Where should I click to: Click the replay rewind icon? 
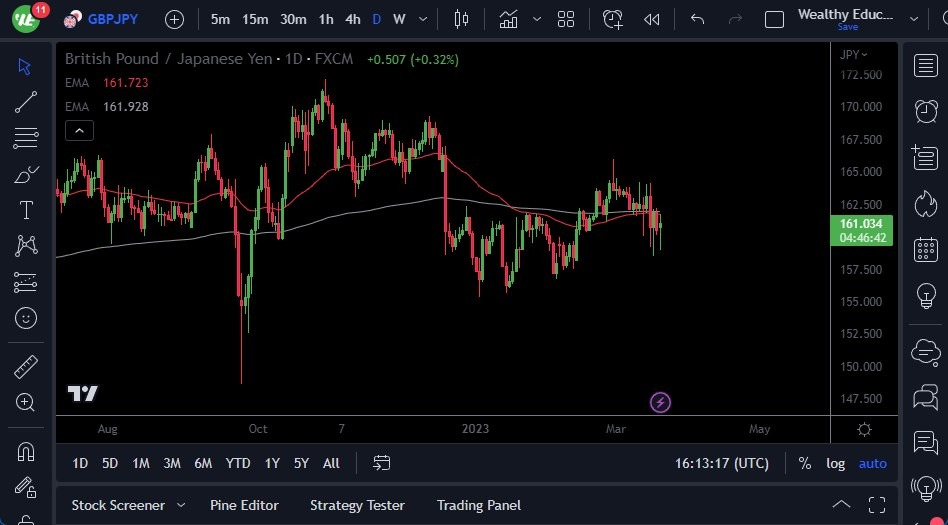[x=652, y=19]
